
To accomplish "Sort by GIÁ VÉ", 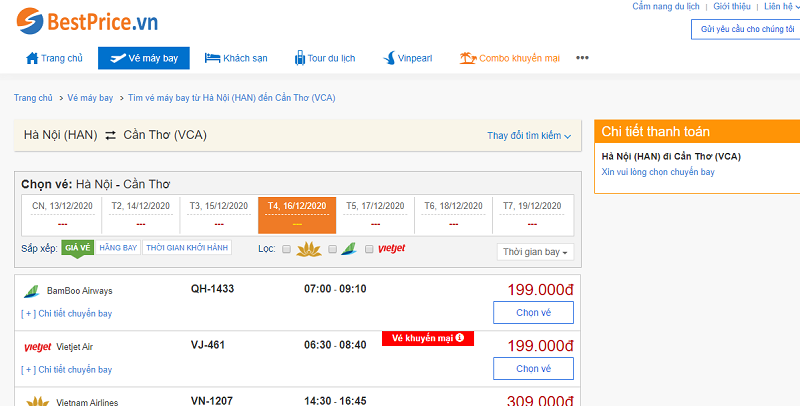I will click(78, 248).
